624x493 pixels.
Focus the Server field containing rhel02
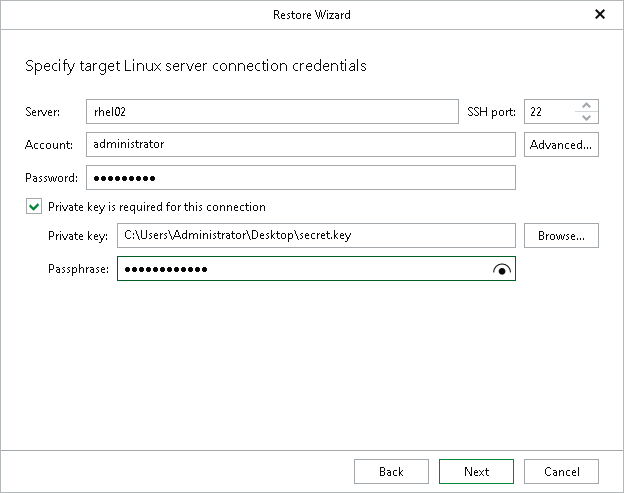272,111
